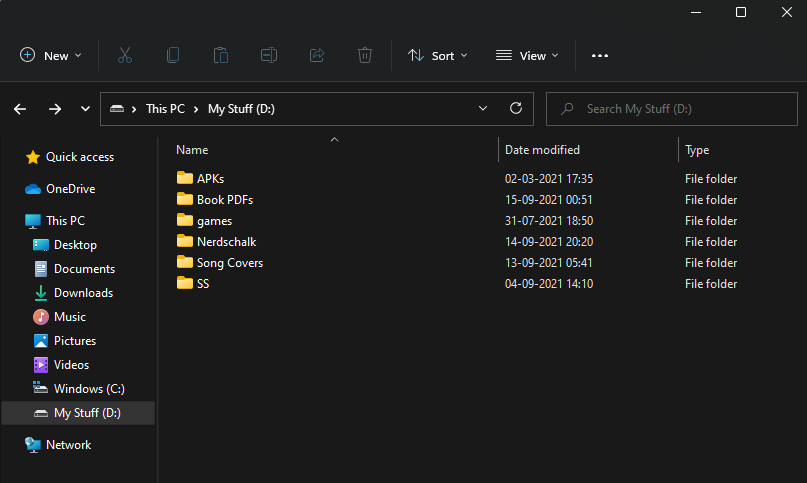Select Windows (C:) drive in sidebar
The width and height of the screenshot is (807, 483).
pos(89,389)
